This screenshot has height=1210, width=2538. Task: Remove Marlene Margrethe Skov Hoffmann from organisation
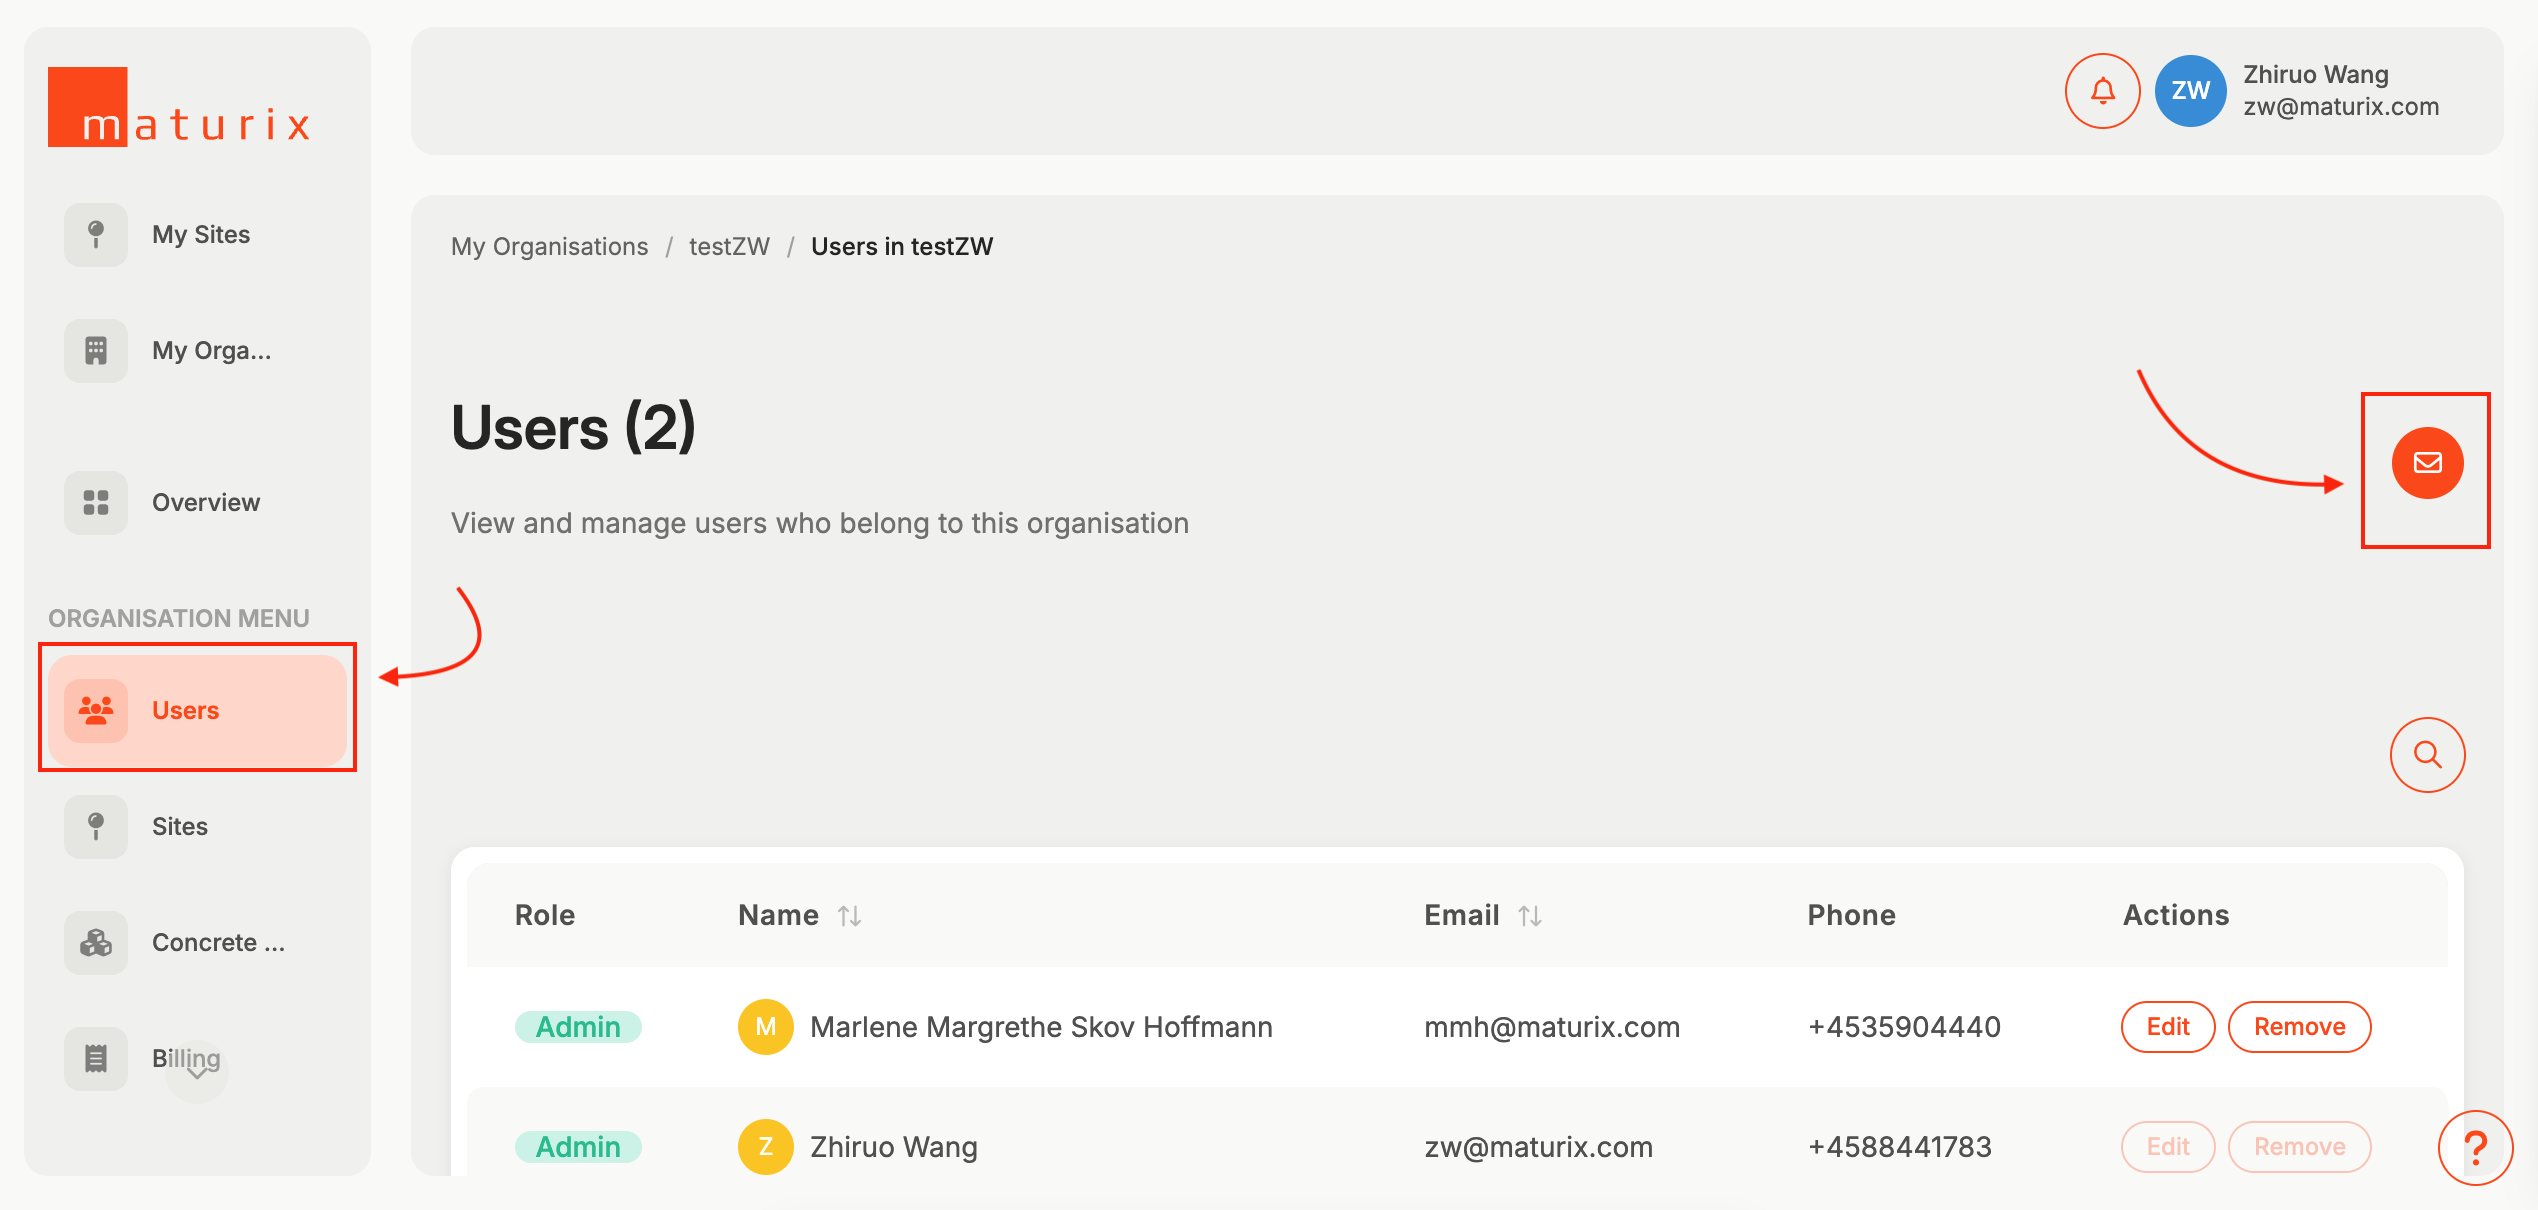(2299, 1027)
